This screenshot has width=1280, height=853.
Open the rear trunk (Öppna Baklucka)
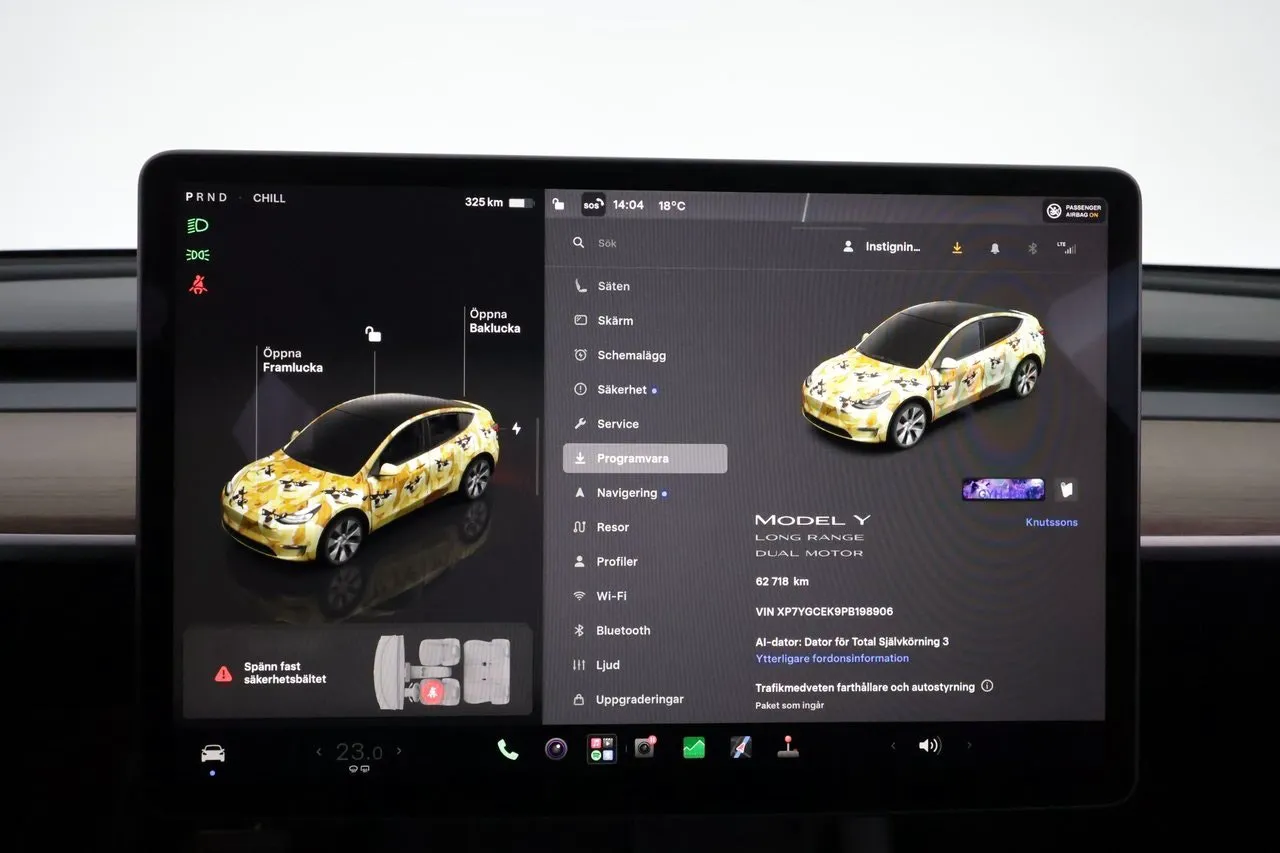coord(495,321)
